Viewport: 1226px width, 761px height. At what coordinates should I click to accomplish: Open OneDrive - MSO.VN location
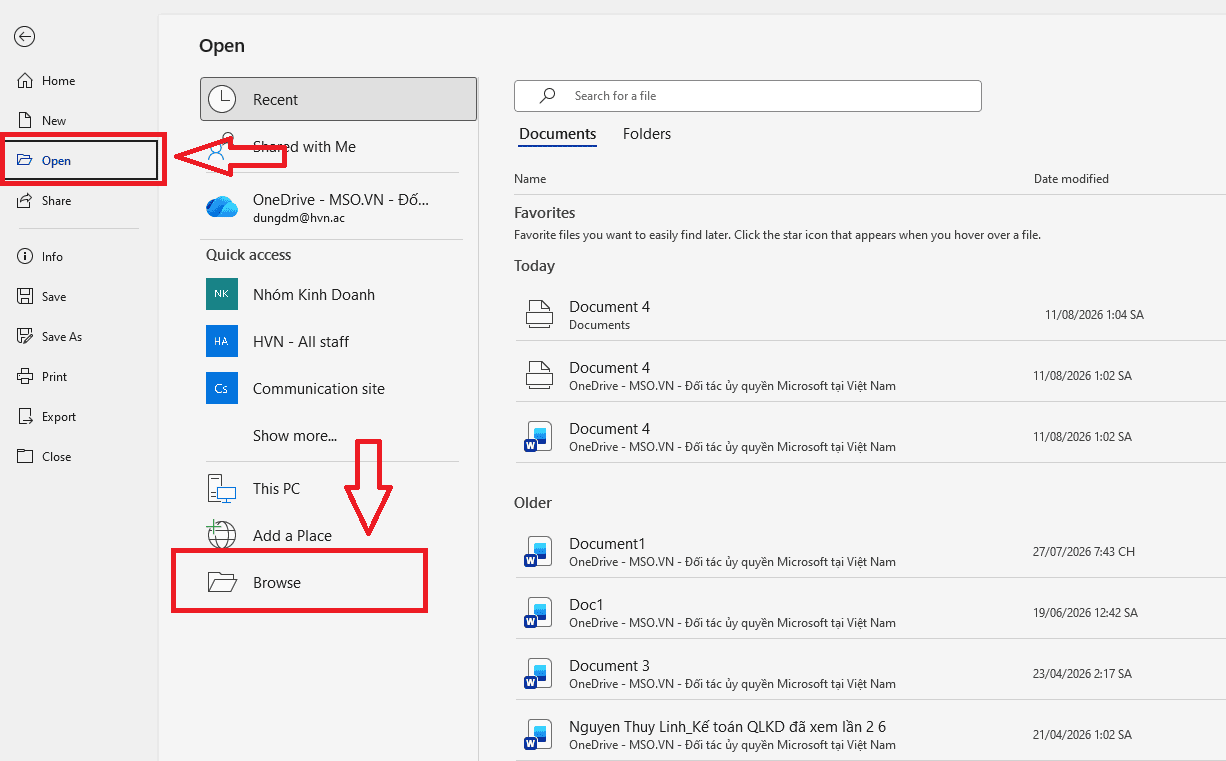click(x=338, y=207)
